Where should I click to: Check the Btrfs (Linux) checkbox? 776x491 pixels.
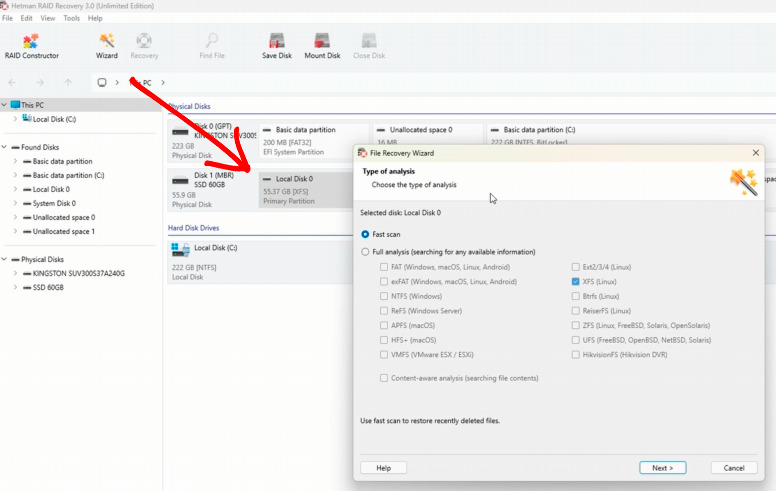(x=575, y=296)
